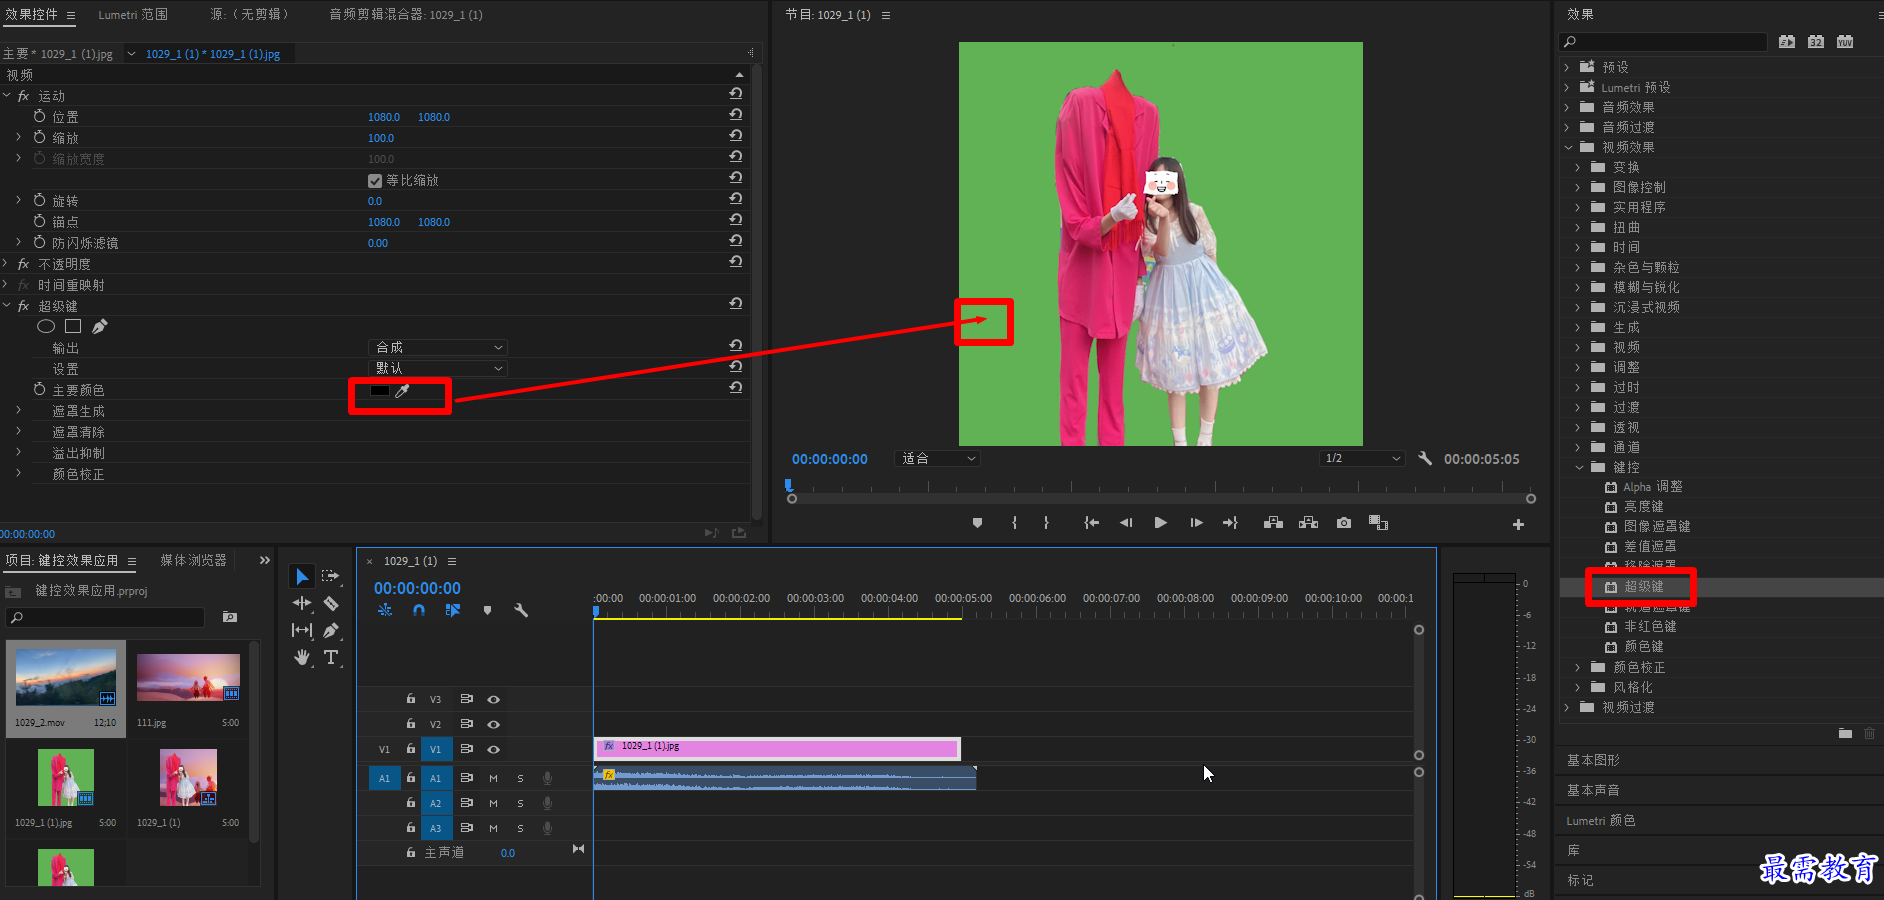Toggle V2 track output eye
Screen dimensions: 1884x900
(x=493, y=724)
